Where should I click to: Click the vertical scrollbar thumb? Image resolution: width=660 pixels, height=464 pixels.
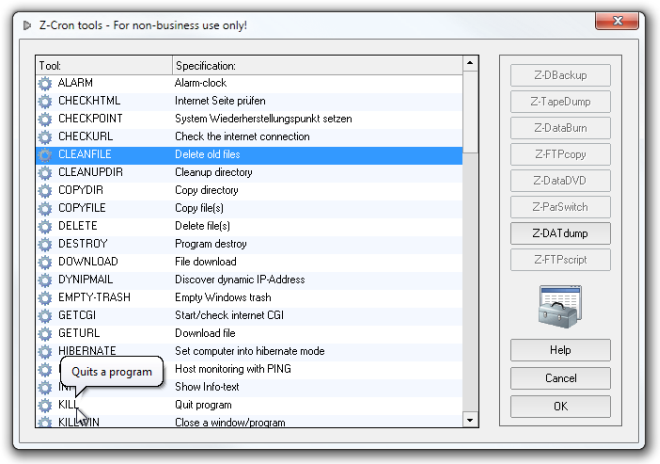(x=470, y=112)
